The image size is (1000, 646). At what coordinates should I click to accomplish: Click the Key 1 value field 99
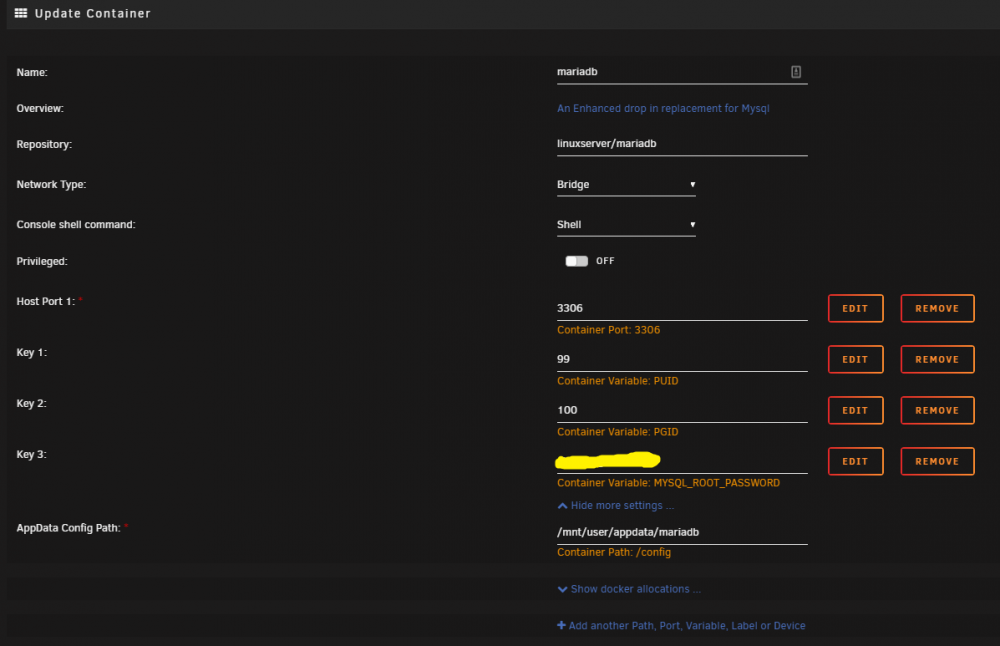(x=682, y=360)
